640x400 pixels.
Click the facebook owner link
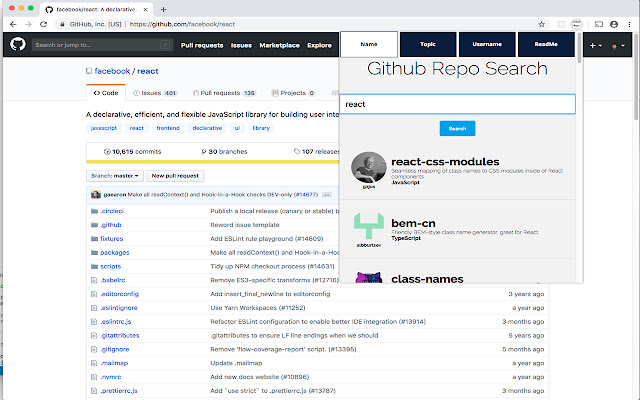[112, 71]
